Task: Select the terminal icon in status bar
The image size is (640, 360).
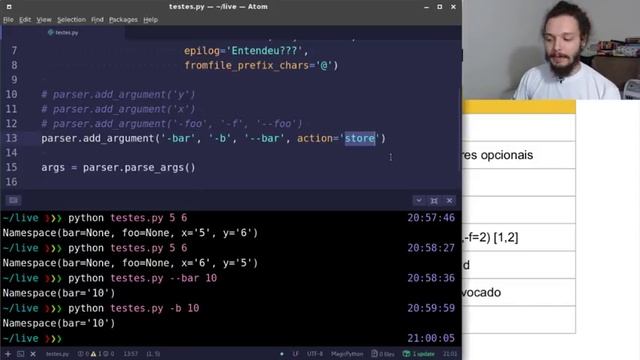Action: coord(20,354)
